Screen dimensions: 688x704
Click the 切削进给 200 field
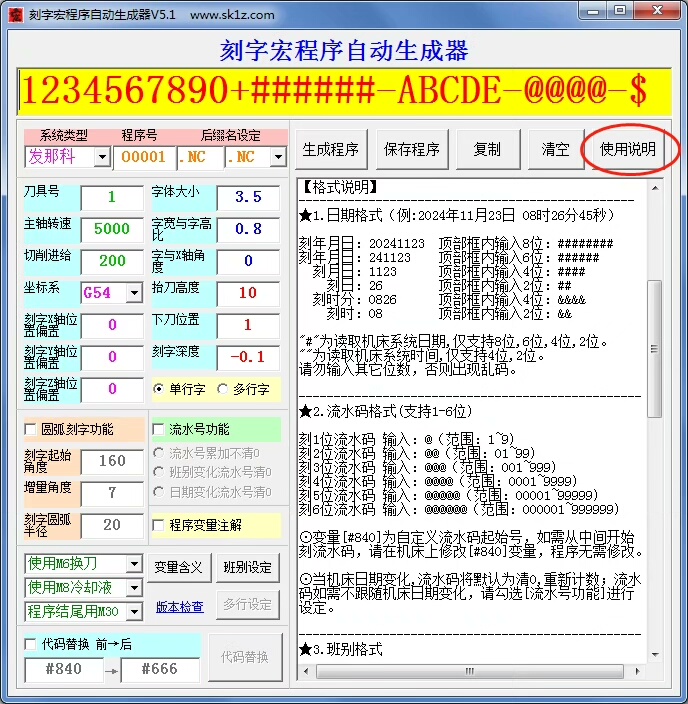112,261
